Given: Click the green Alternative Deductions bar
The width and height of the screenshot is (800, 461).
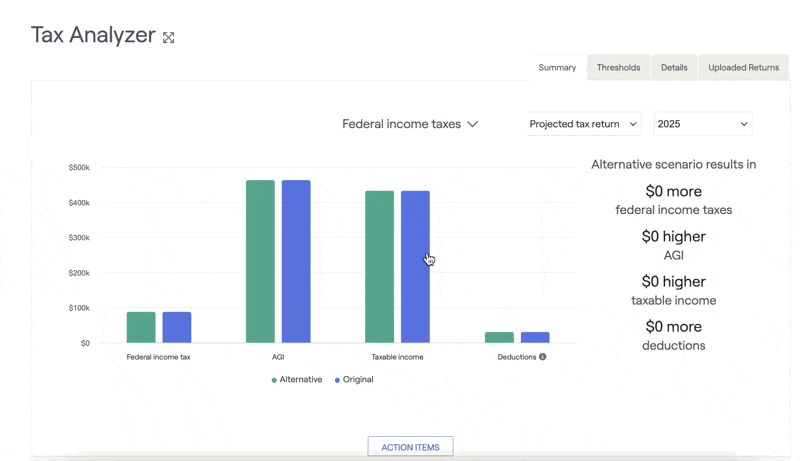Looking at the screenshot, I should pos(499,338).
